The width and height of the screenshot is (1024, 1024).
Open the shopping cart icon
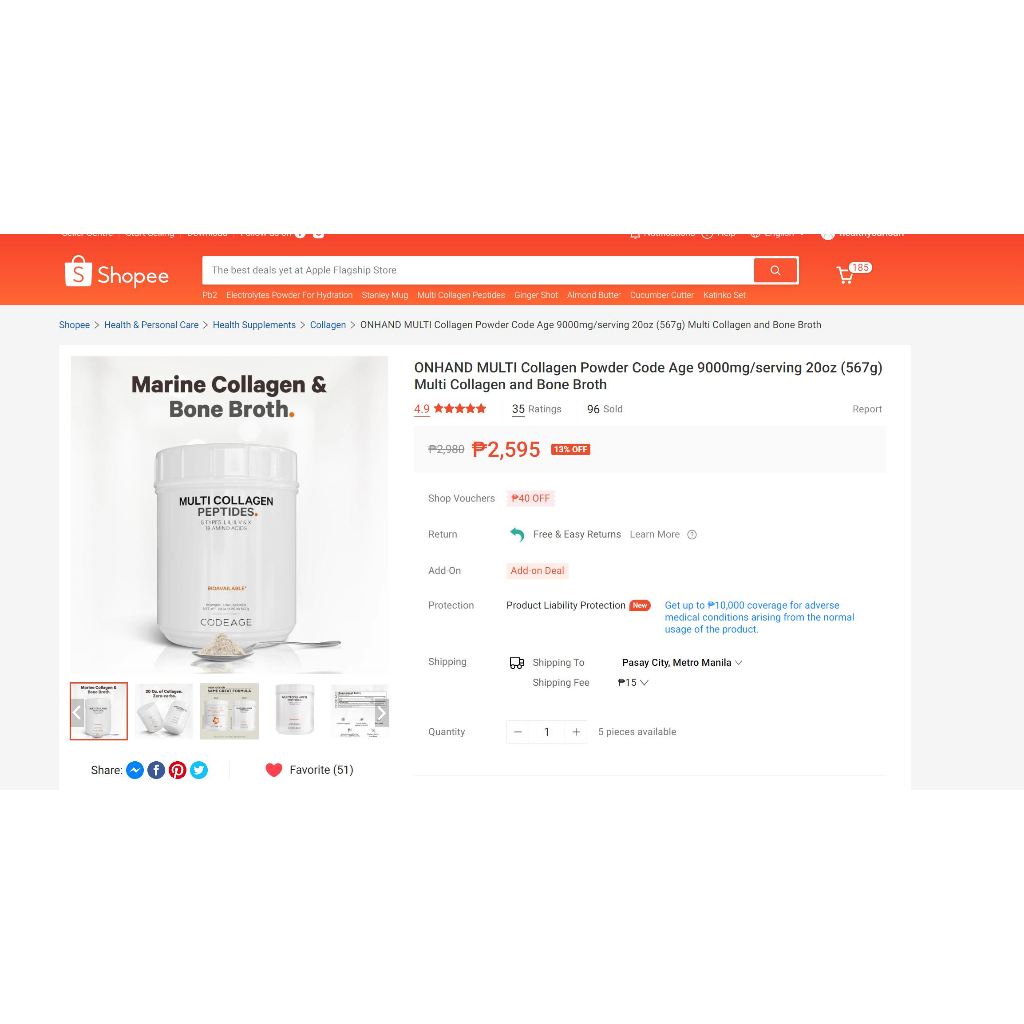coord(846,274)
